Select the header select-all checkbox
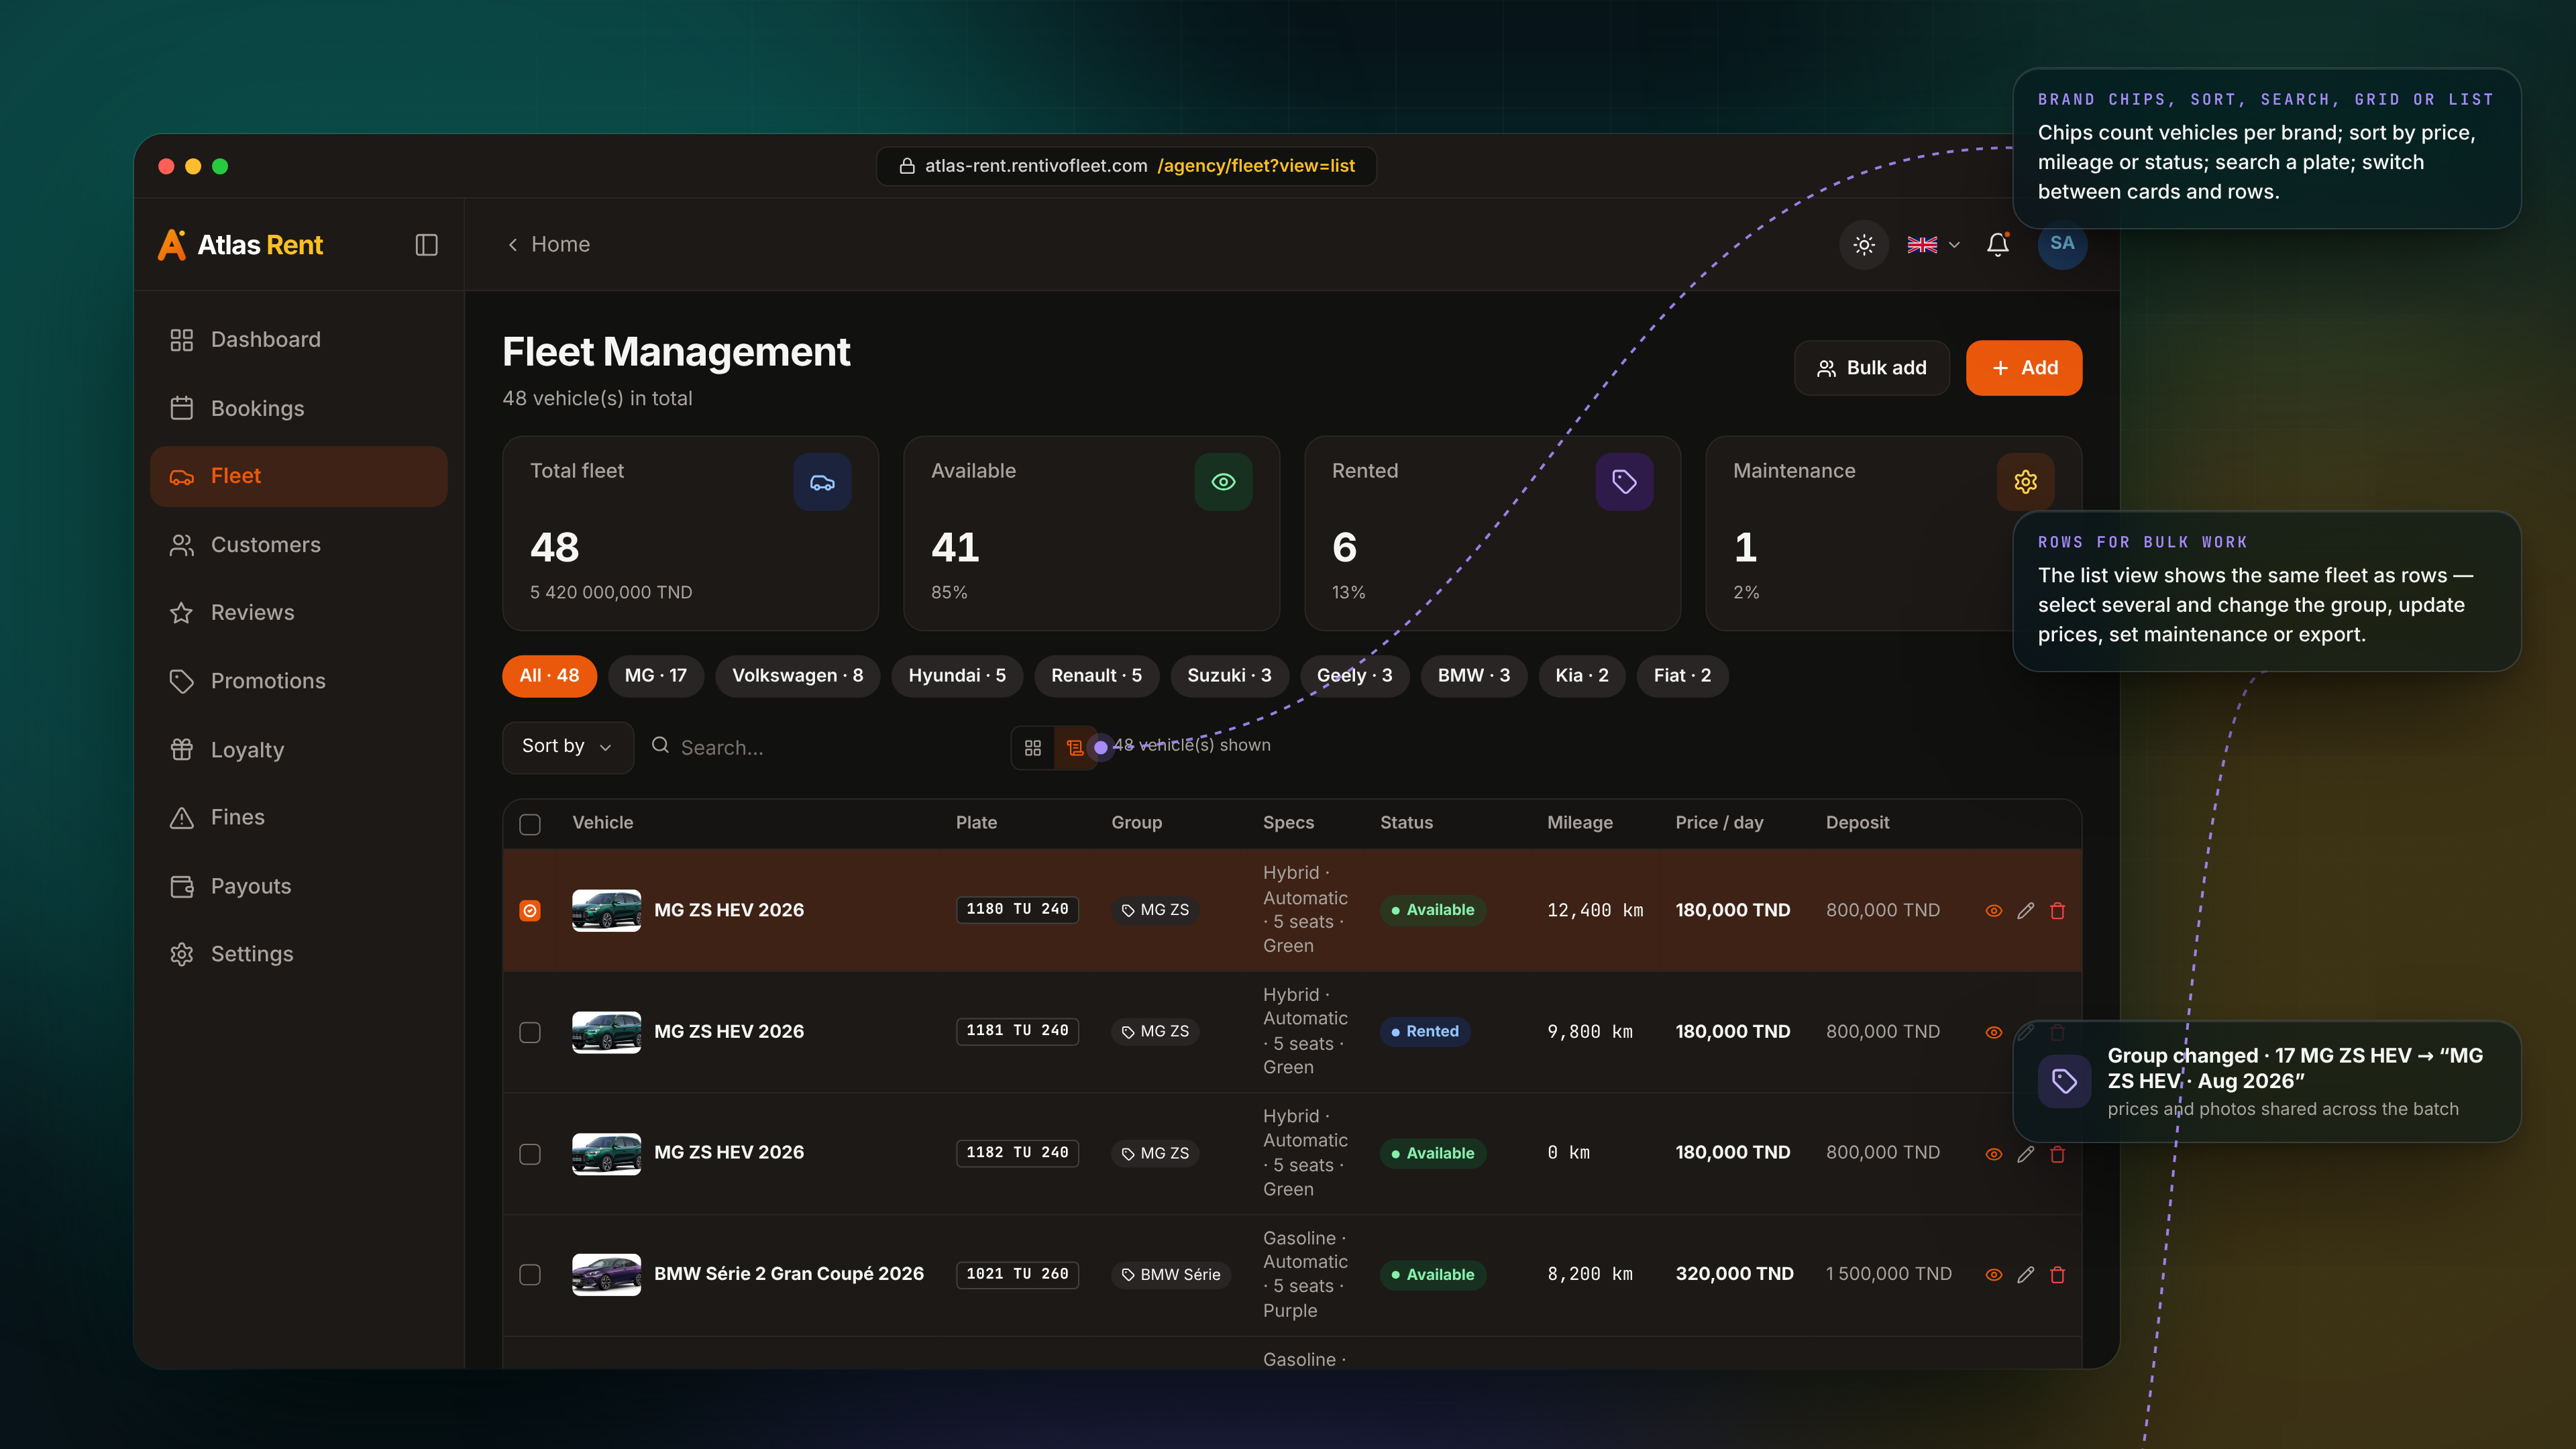This screenshot has height=1449, width=2576. coord(530,824)
